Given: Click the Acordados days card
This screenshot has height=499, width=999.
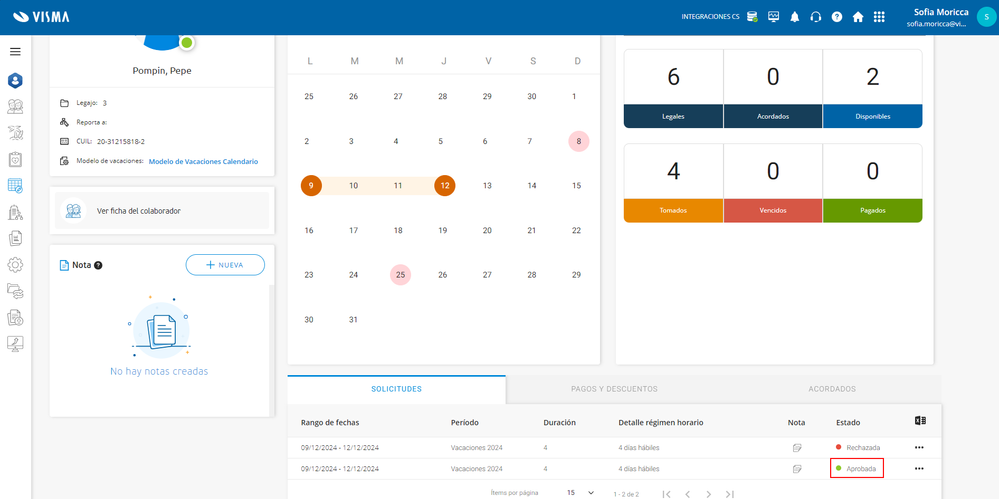Looking at the screenshot, I should pos(773,89).
